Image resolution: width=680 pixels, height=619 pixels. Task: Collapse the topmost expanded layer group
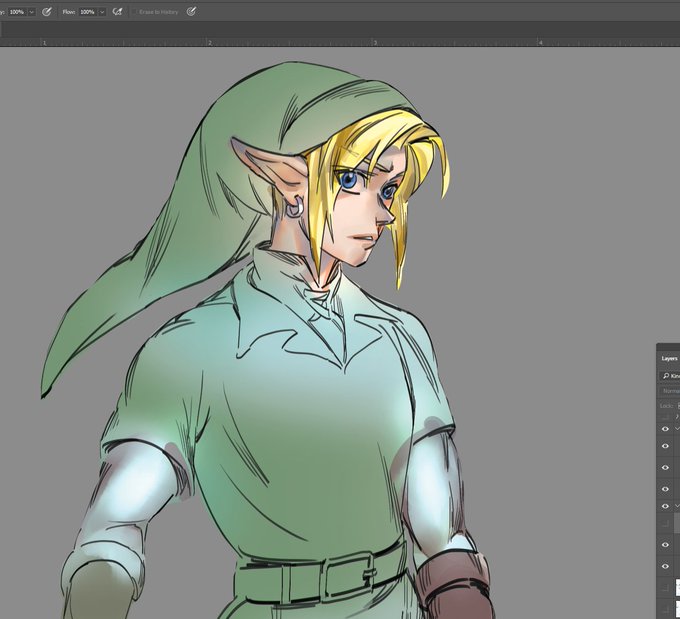(x=677, y=429)
